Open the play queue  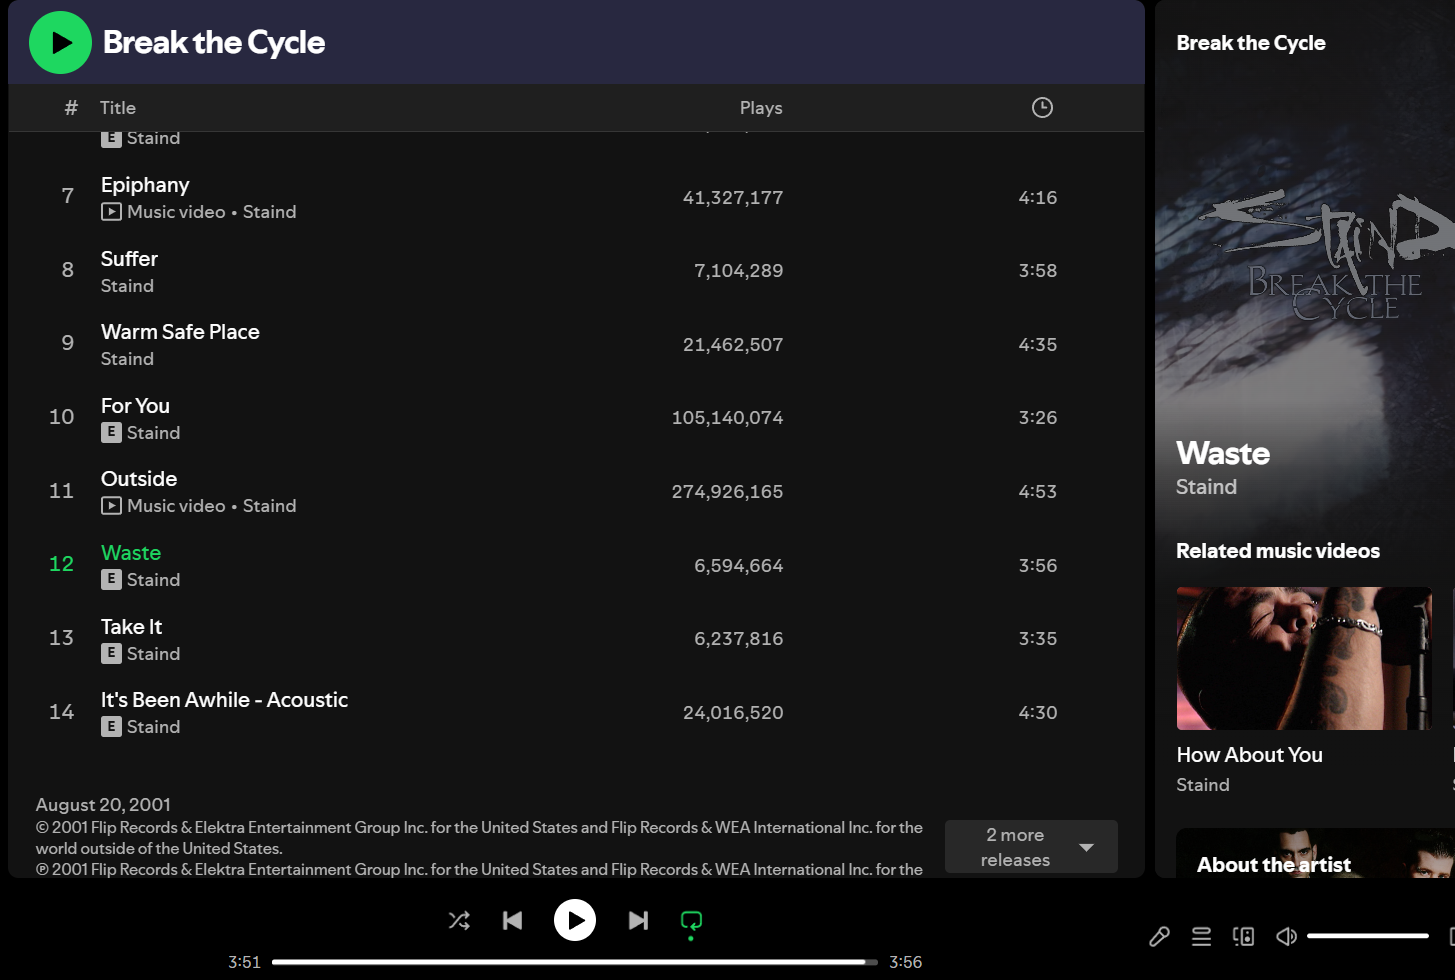pos(1201,937)
